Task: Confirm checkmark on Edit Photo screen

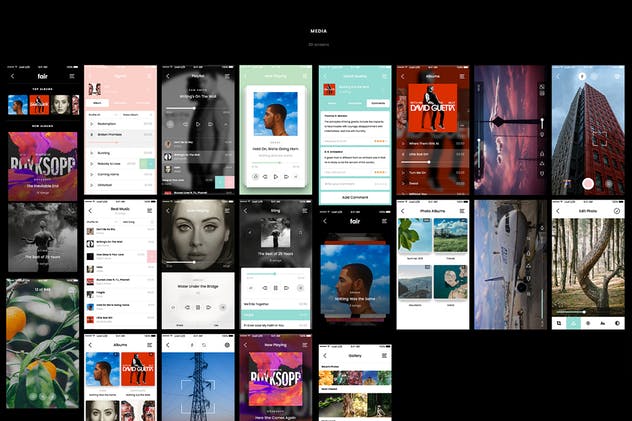Action: coord(617,211)
